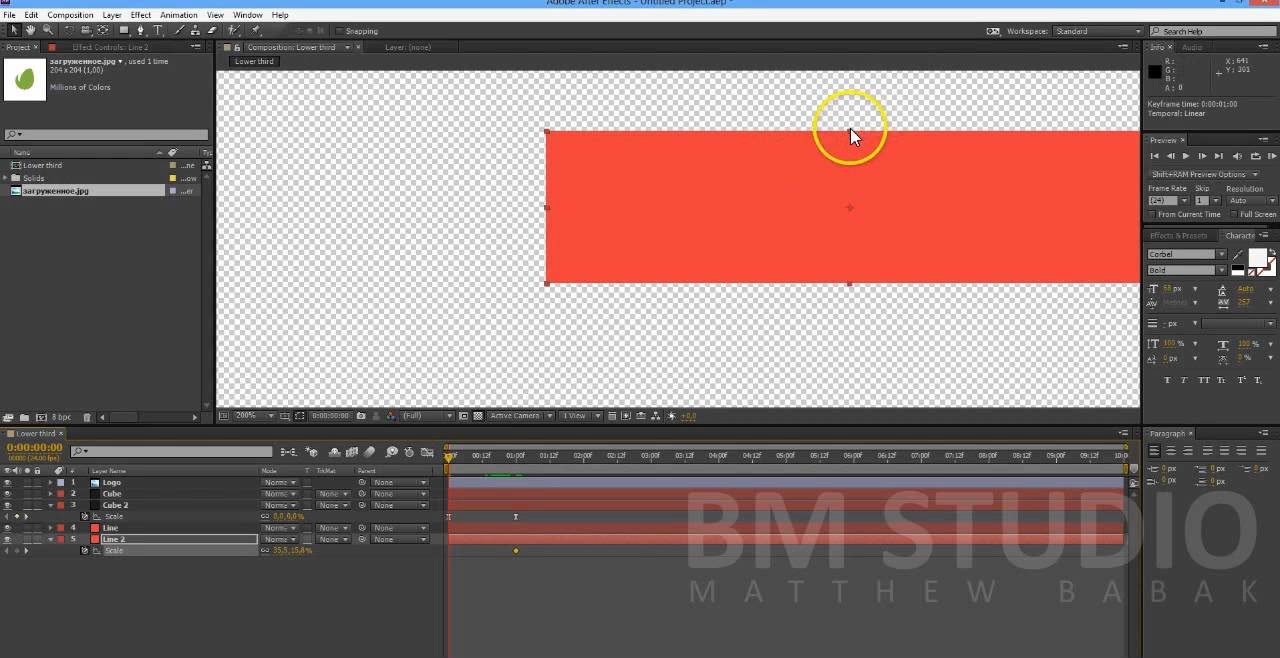Click the Faux Bold text style icon

(x=1167, y=380)
